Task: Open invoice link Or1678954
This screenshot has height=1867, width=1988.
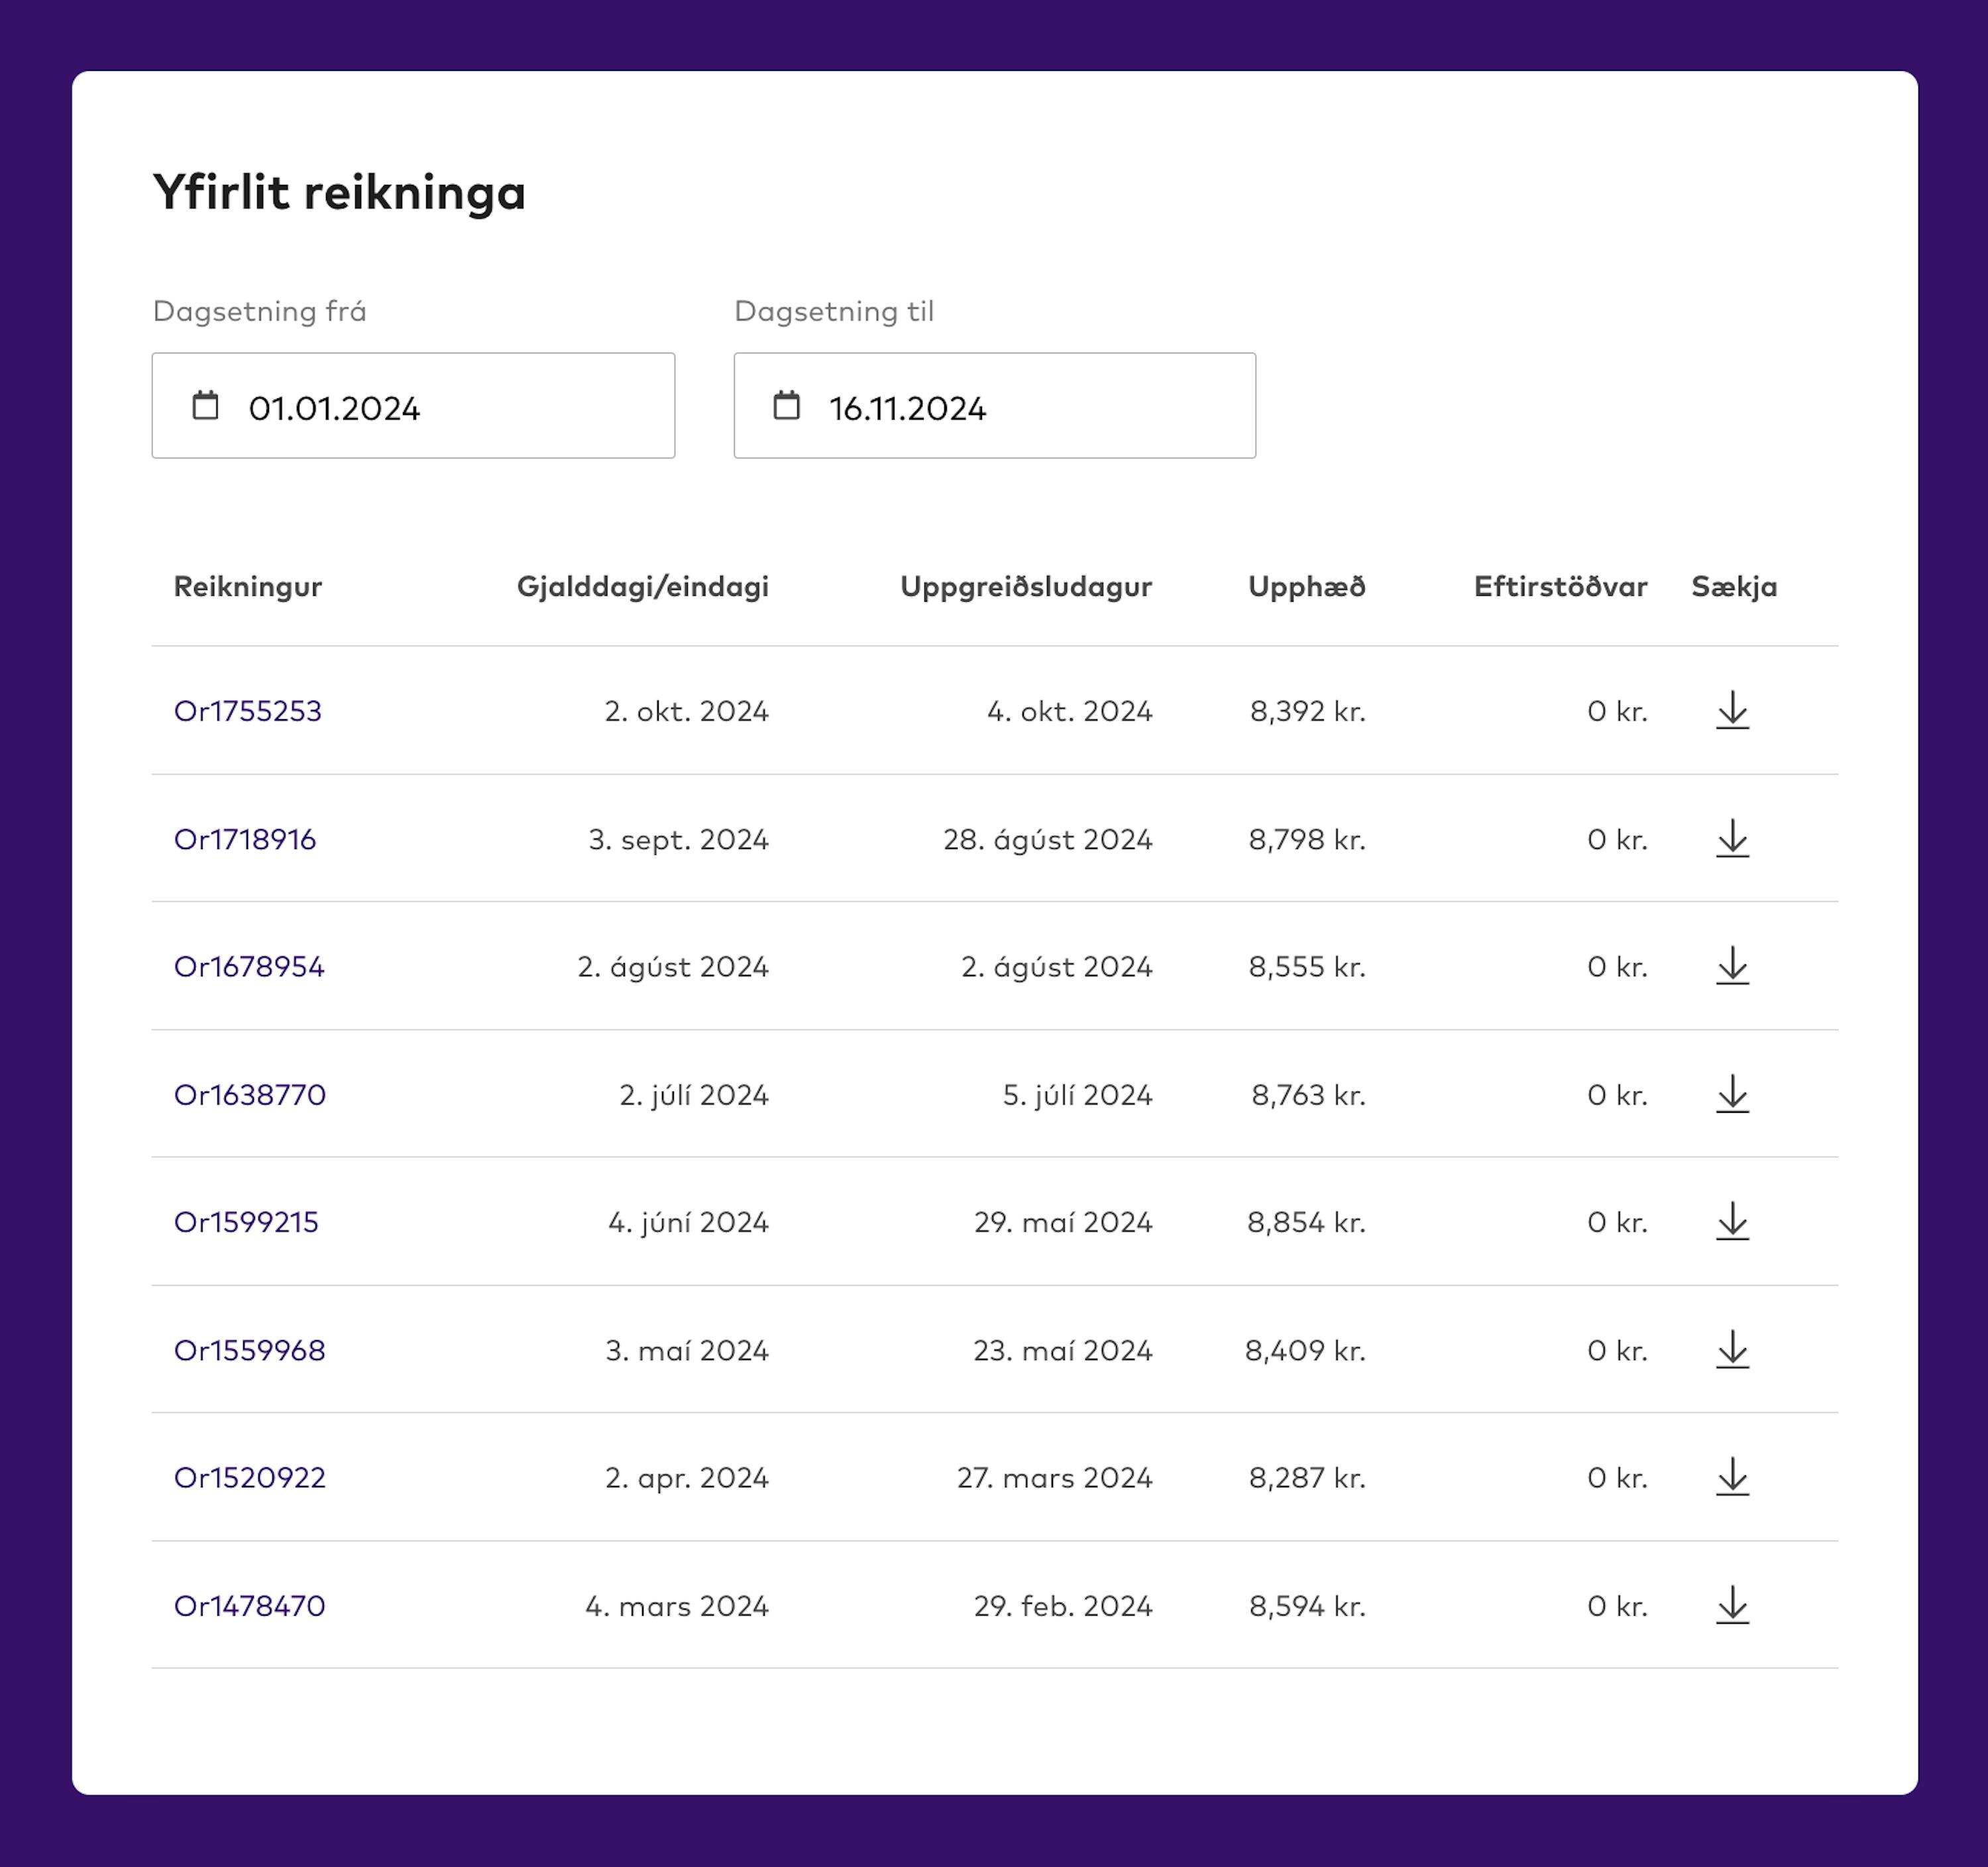Action: (x=249, y=967)
